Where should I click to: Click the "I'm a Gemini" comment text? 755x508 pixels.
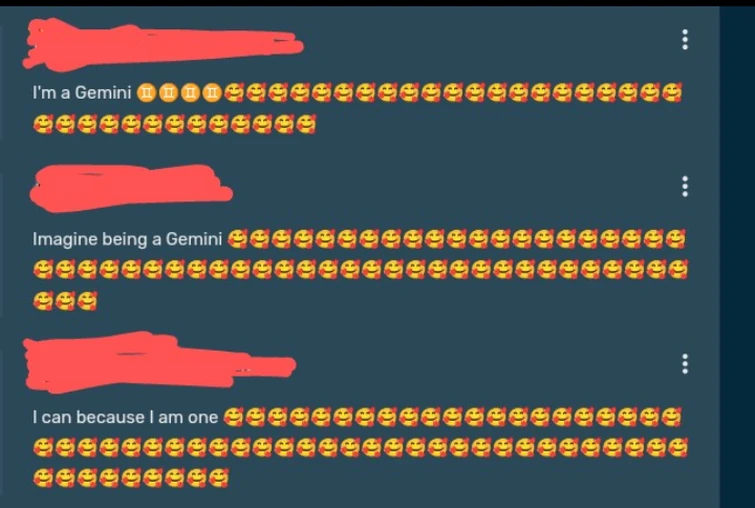click(x=82, y=92)
